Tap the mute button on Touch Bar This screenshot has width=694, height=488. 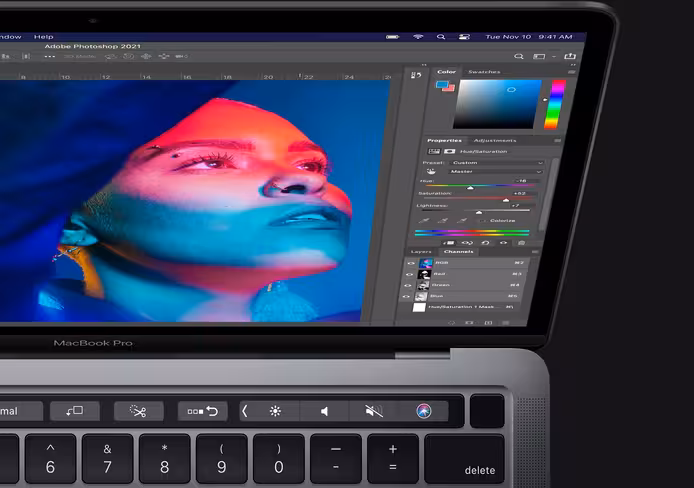point(374,411)
